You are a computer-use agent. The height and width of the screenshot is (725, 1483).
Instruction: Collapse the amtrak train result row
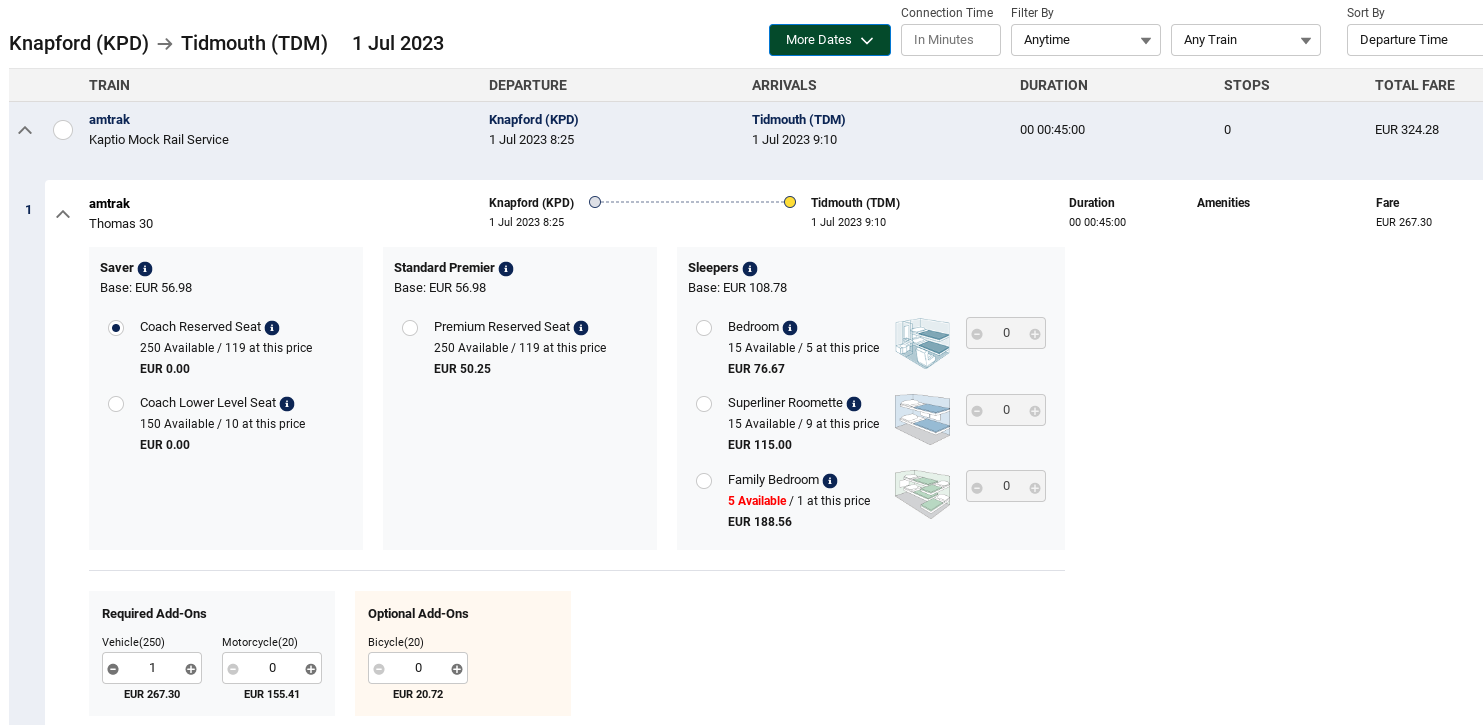26,130
